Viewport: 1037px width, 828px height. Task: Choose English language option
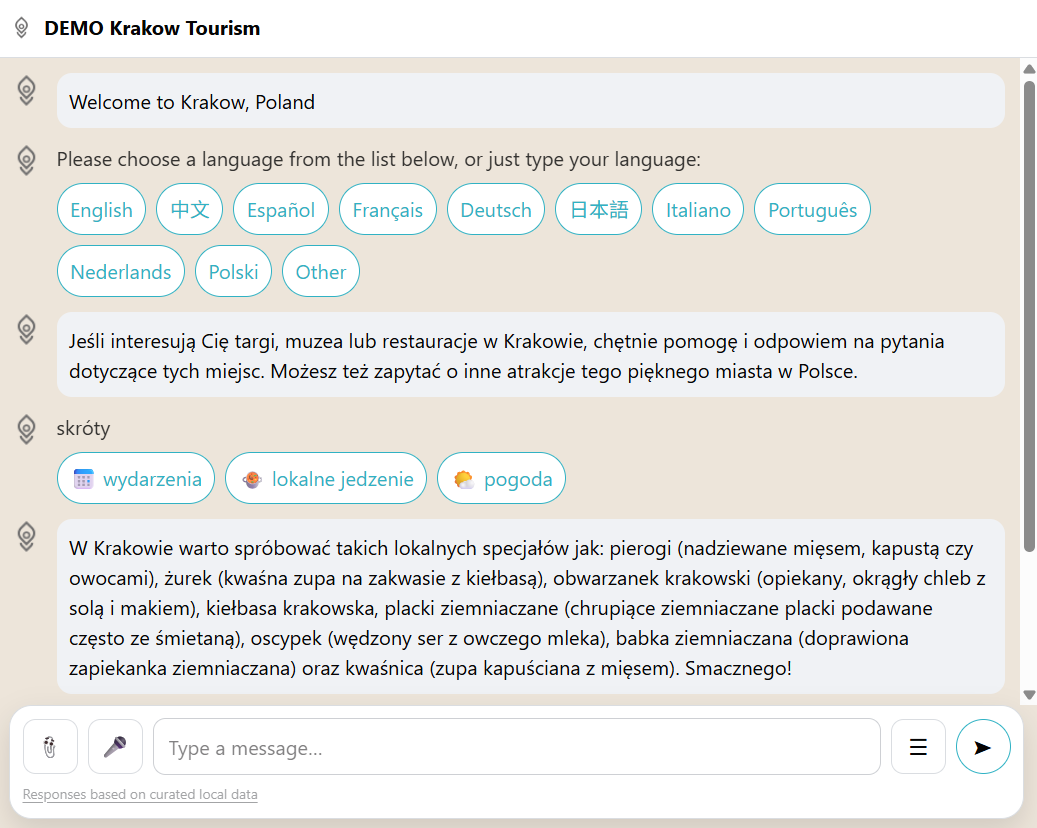[101, 210]
